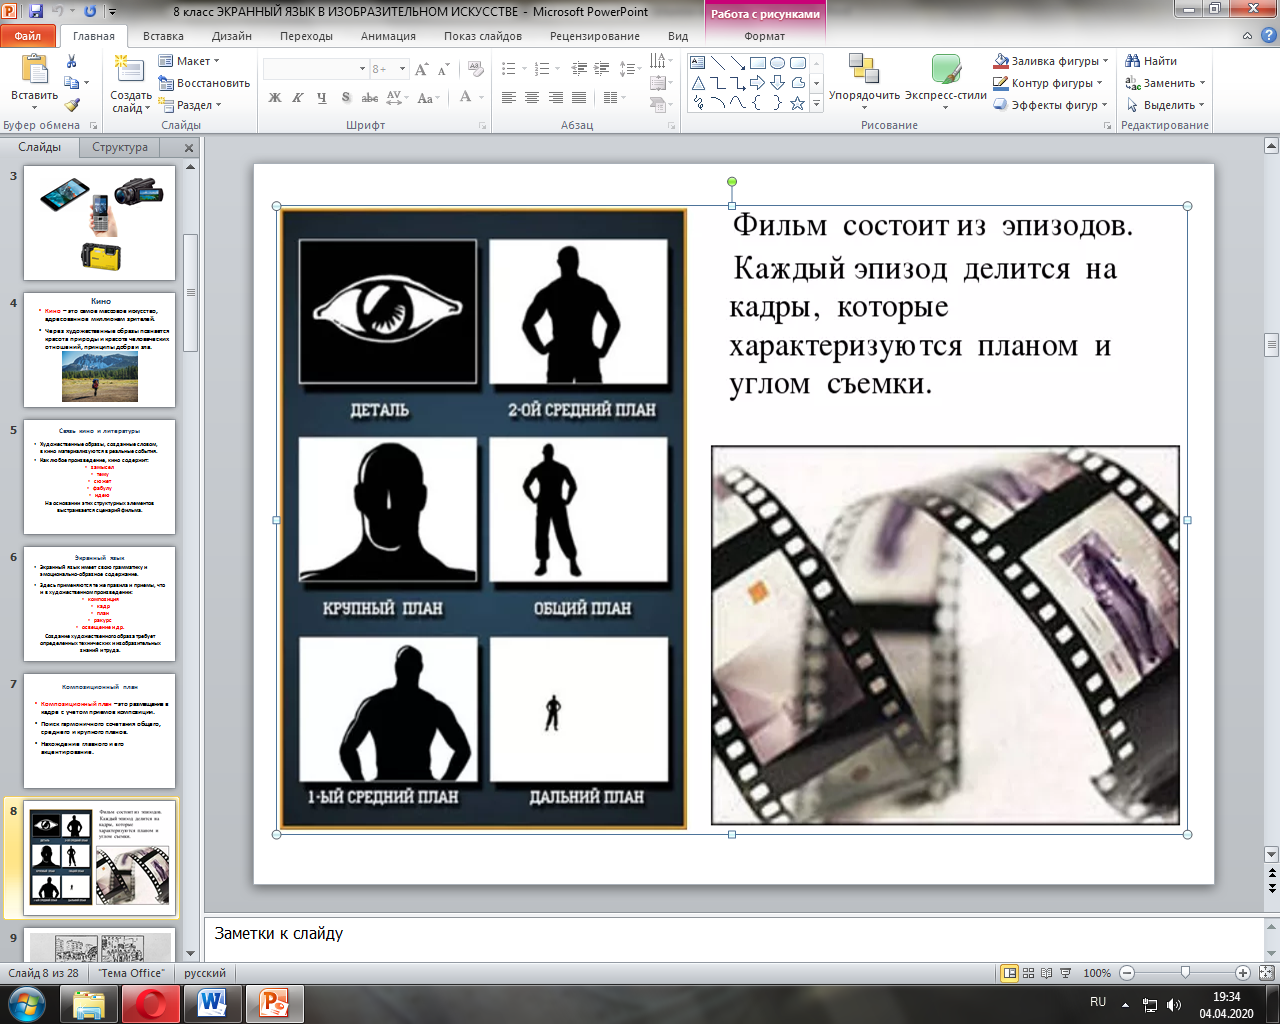Toggle bold (Ж) formatting
Screen dimensions: 1280x1024
pos(275,98)
